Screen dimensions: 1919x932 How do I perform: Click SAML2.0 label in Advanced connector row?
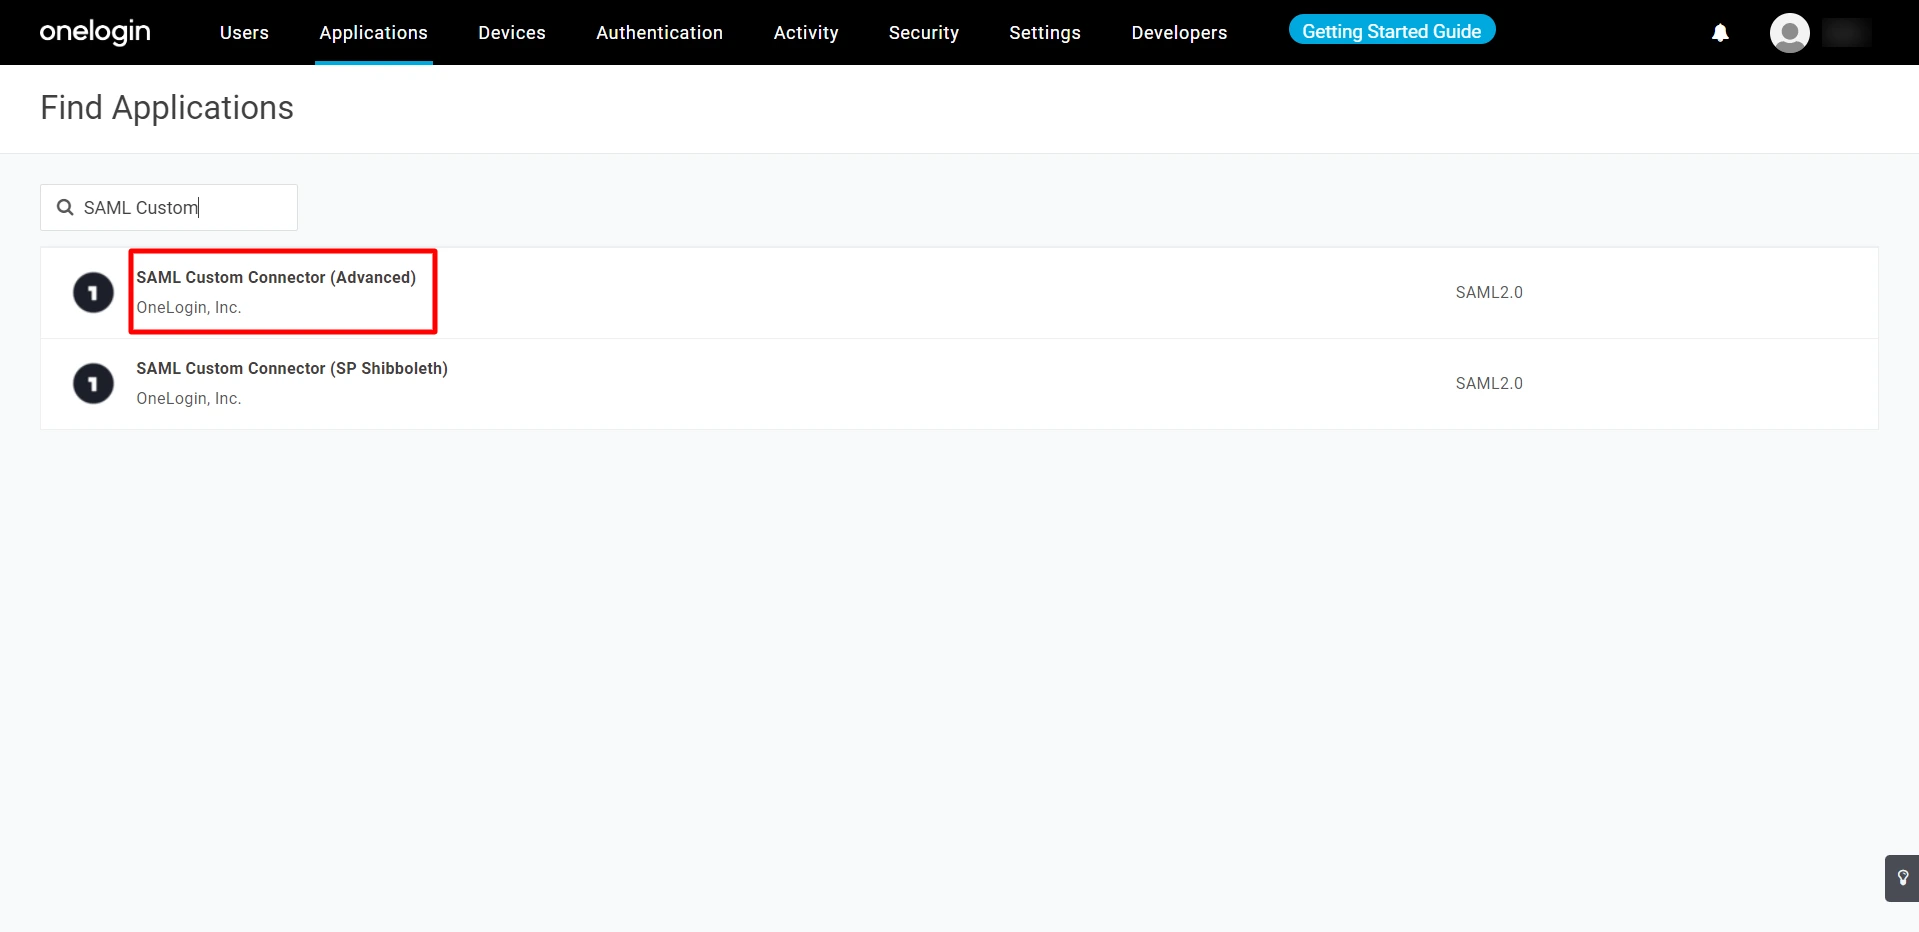(x=1489, y=292)
